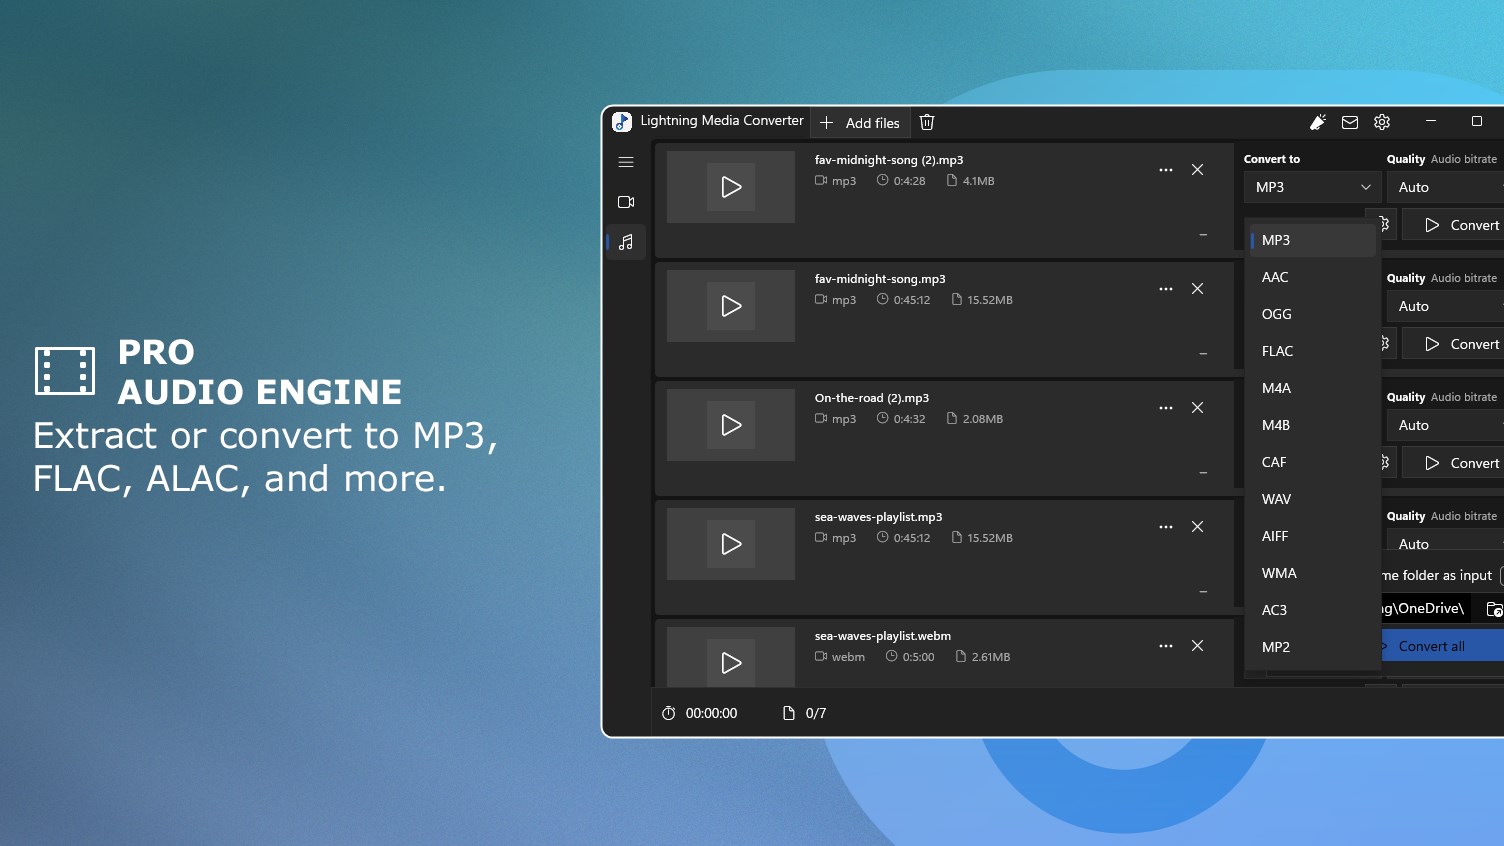Choose WAV from the format dropdown
The width and height of the screenshot is (1504, 846).
[x=1313, y=499]
